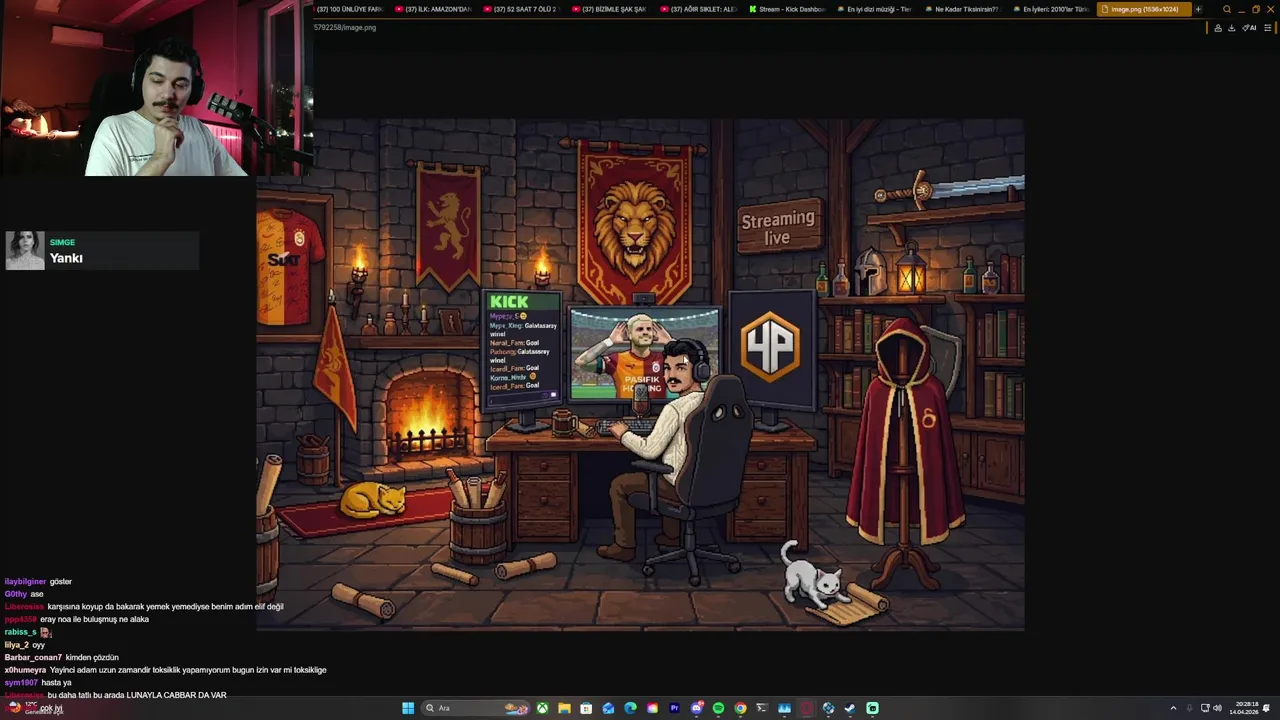This screenshot has height=720, width=1280.
Task: Open the pink gradient app icon on taskbar
Action: (652, 708)
